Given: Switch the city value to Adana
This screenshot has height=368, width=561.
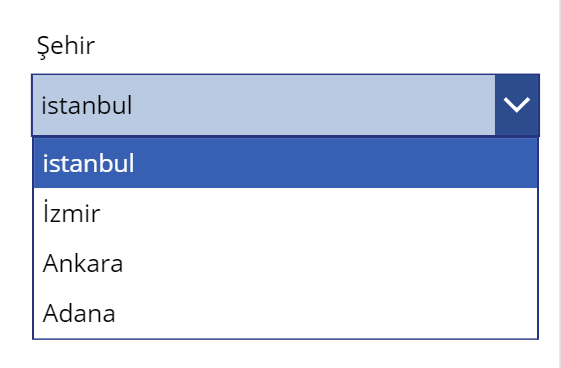Looking at the screenshot, I should (x=285, y=313).
